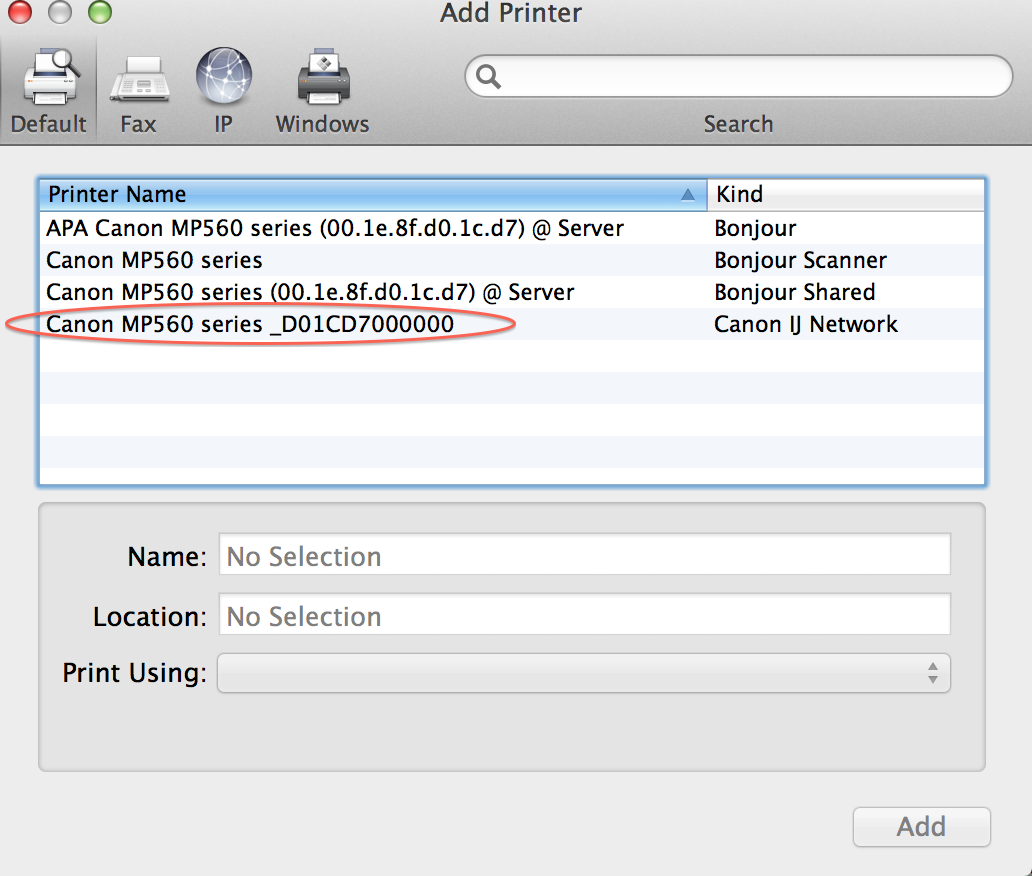
Task: Sort list by Printer Name header
Action: tap(373, 194)
